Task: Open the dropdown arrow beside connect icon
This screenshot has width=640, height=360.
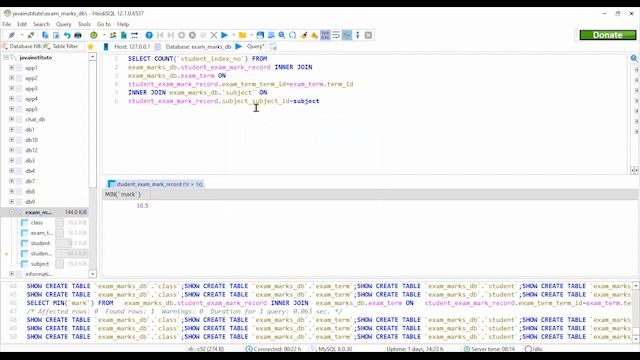Action: [21, 36]
